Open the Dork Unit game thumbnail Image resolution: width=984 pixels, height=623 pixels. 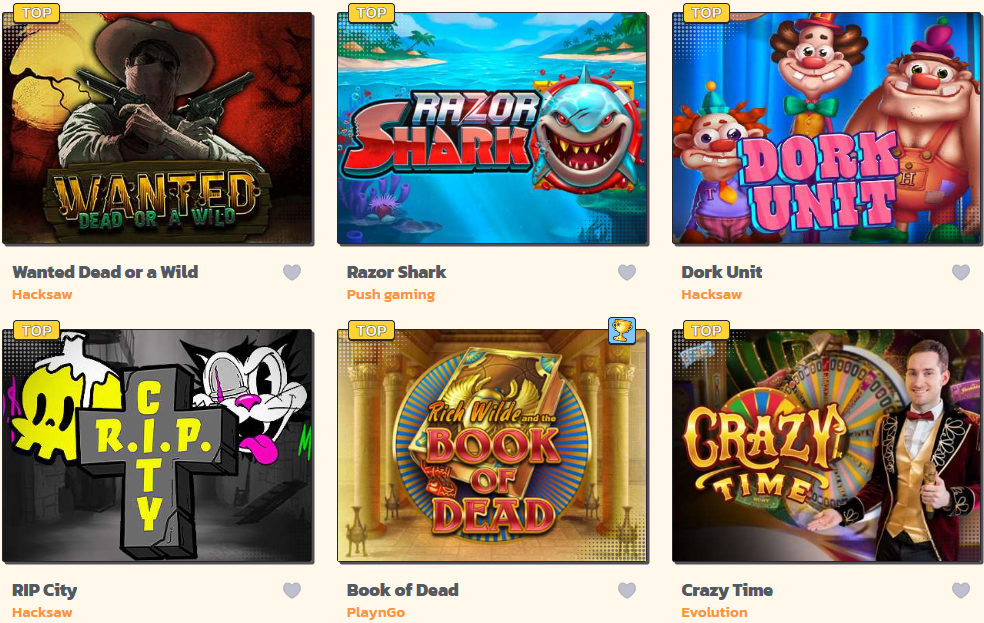coord(827,129)
